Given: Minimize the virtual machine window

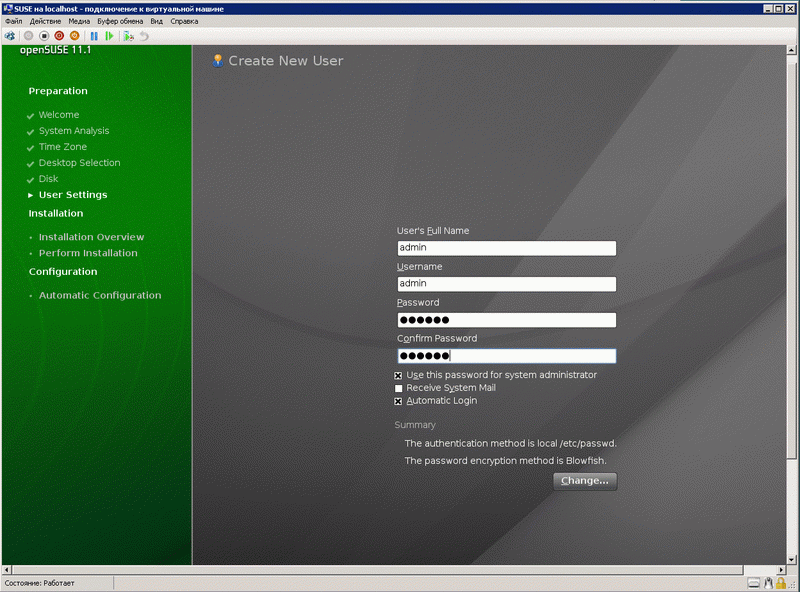Looking at the screenshot, I should 768,9.
